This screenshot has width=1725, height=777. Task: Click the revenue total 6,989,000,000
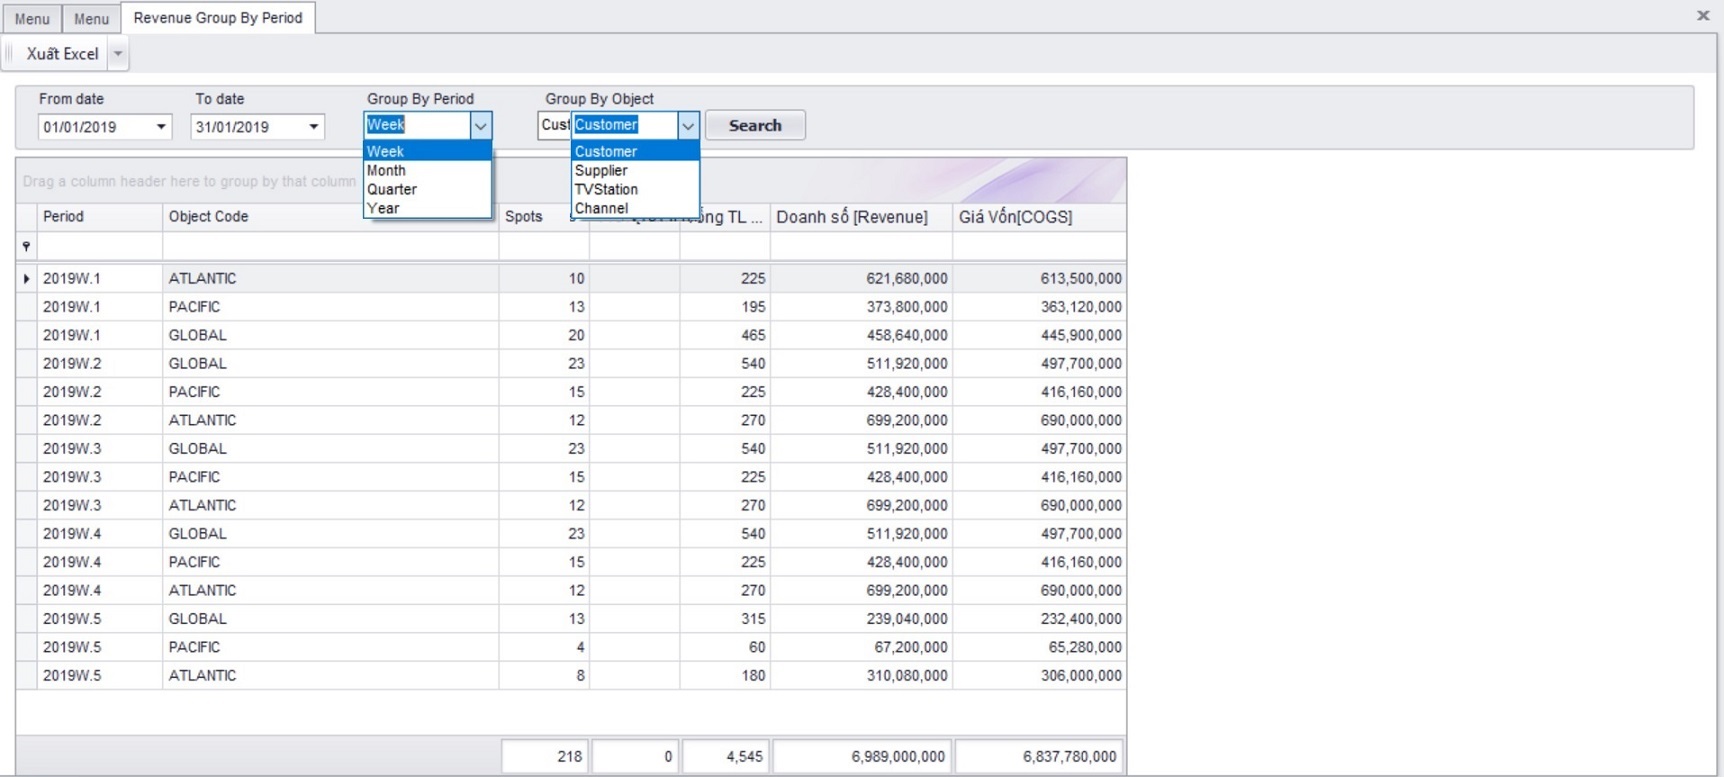coord(862,756)
